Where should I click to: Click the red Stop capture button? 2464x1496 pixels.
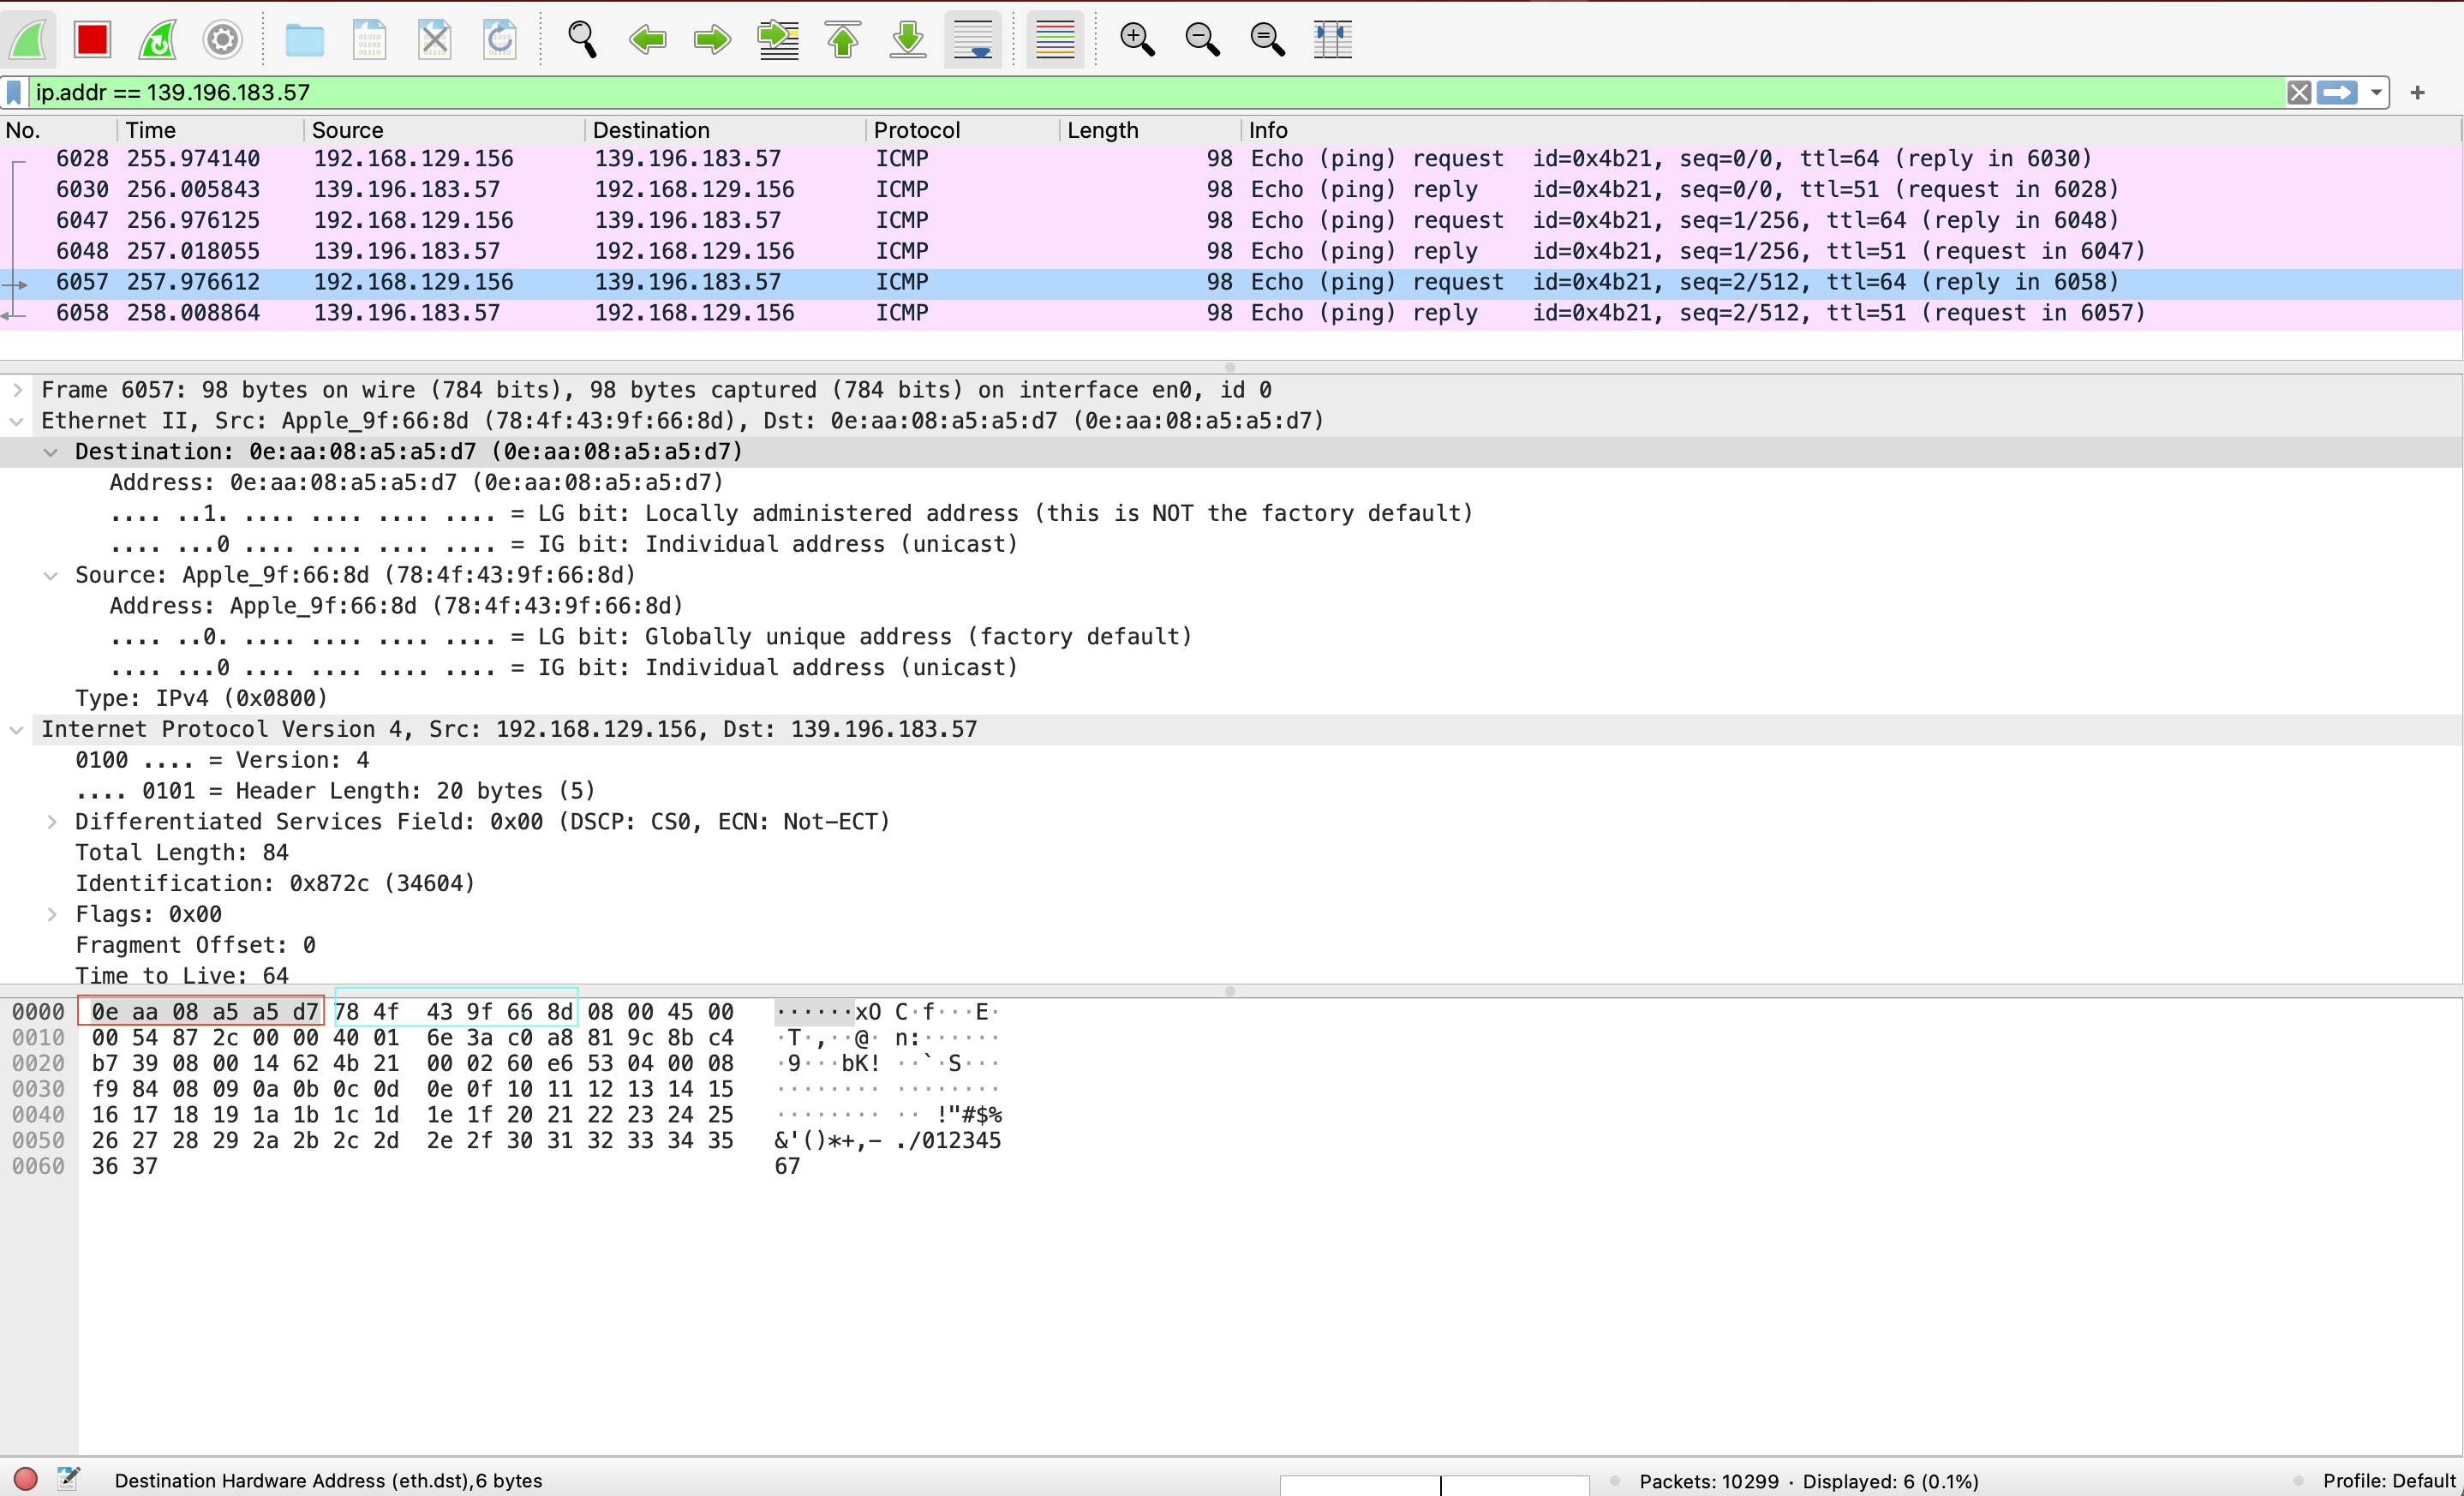coord(92,40)
